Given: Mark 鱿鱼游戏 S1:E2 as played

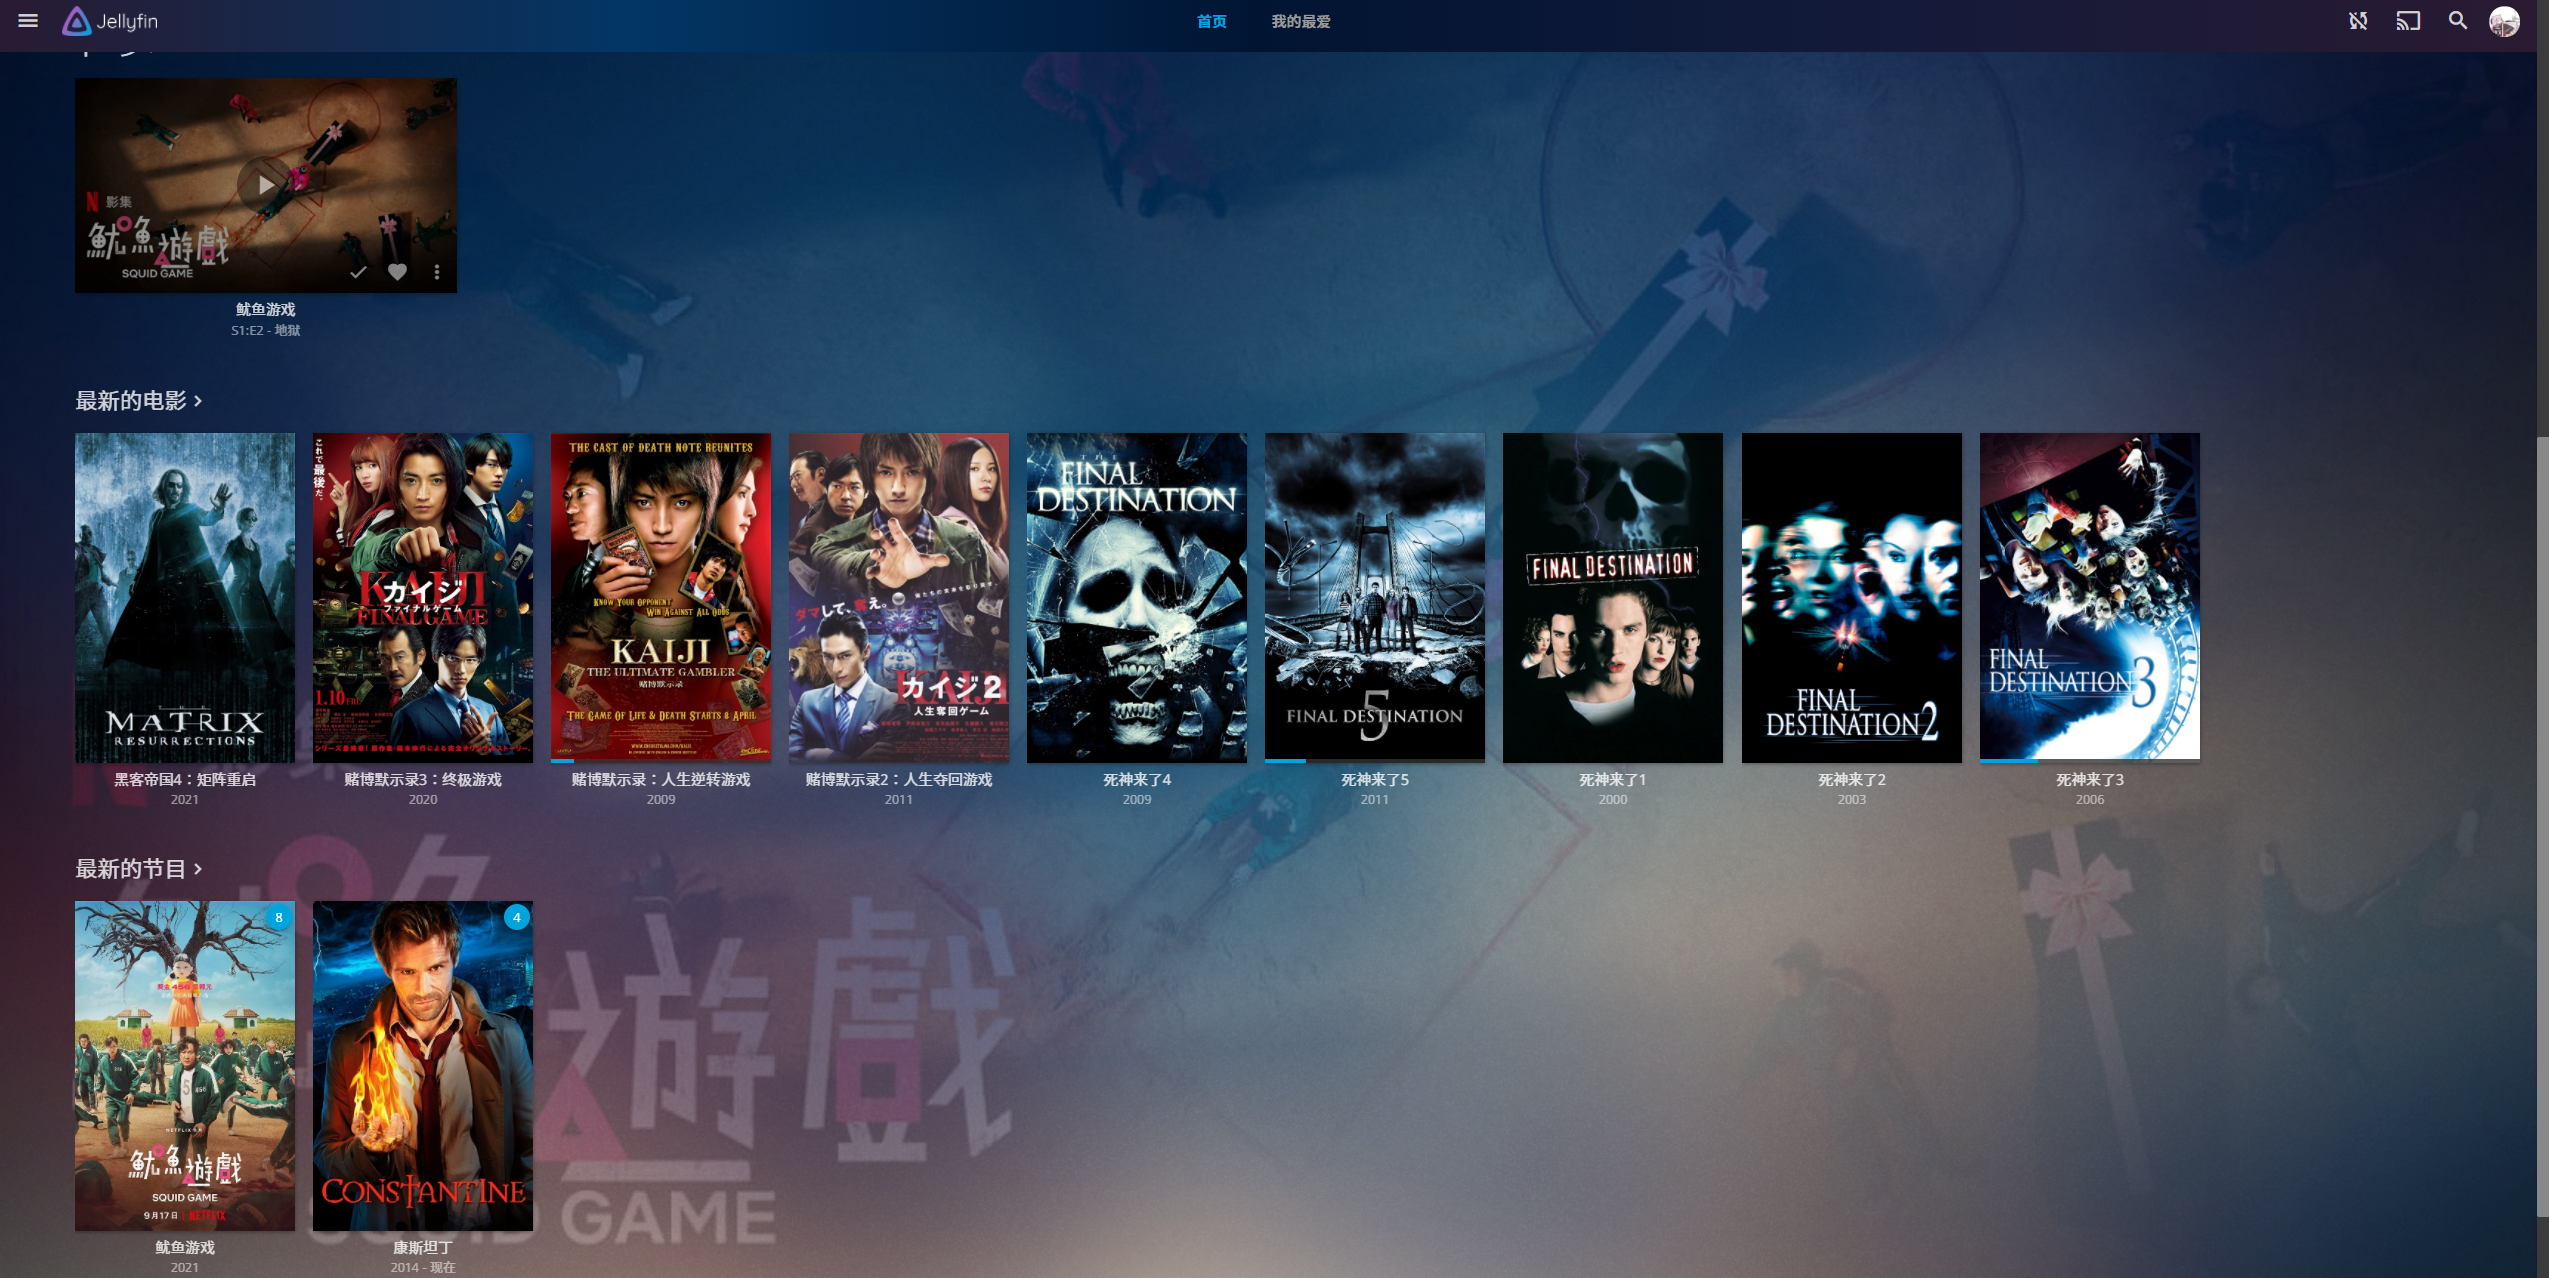Looking at the screenshot, I should coord(358,272).
